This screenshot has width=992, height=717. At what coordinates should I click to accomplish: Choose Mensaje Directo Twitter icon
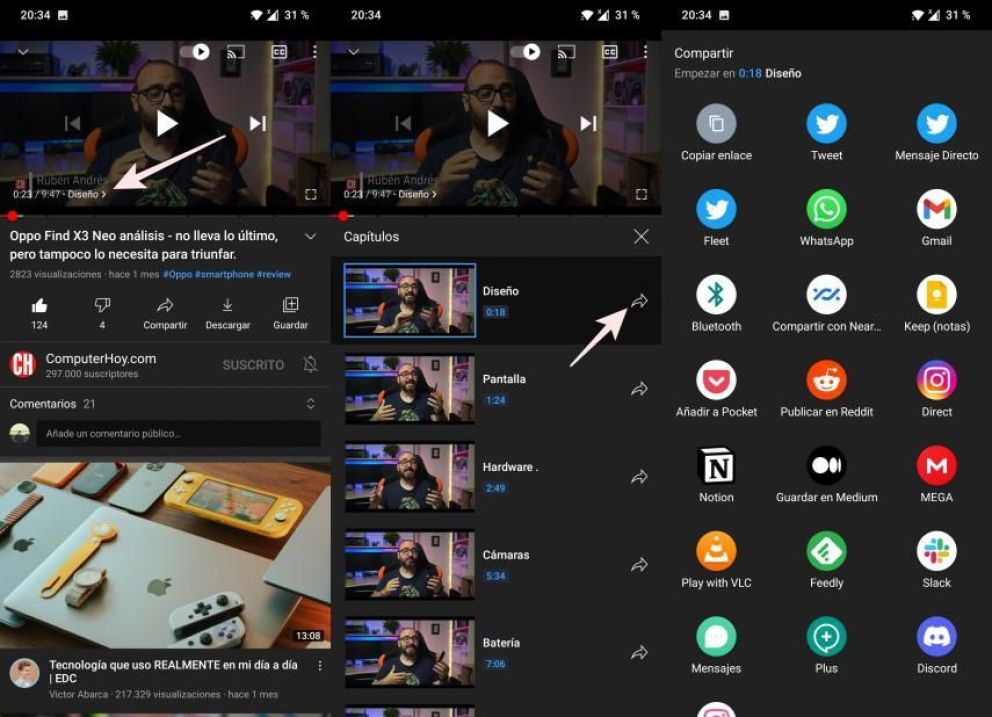point(936,123)
